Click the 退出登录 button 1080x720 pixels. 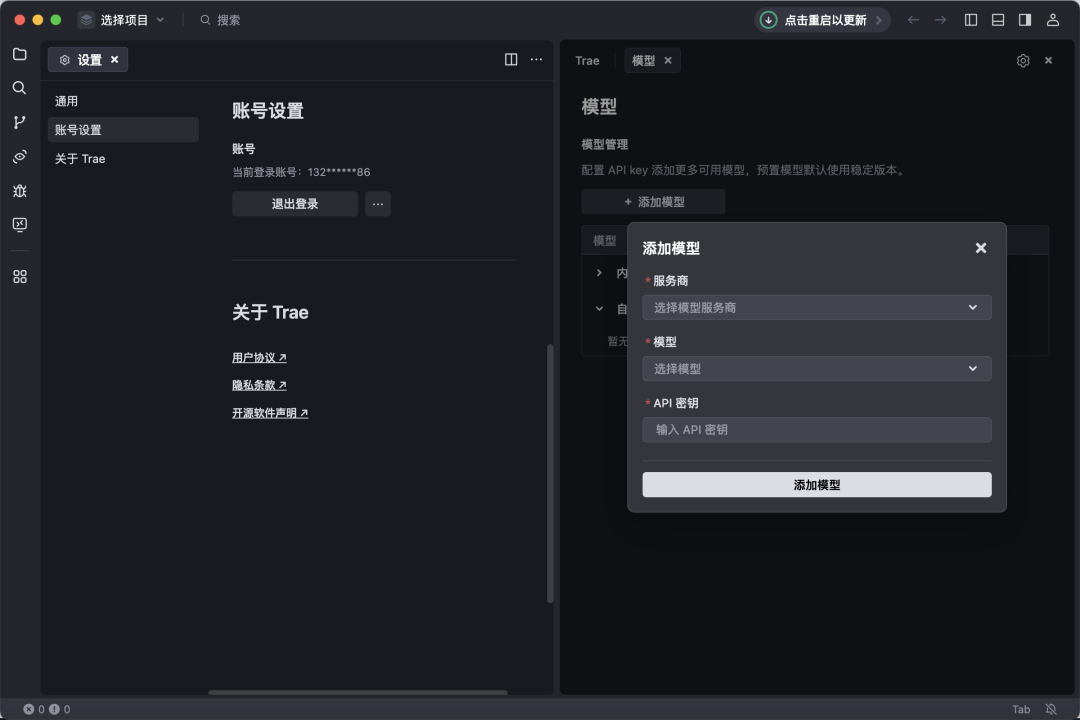coord(295,204)
